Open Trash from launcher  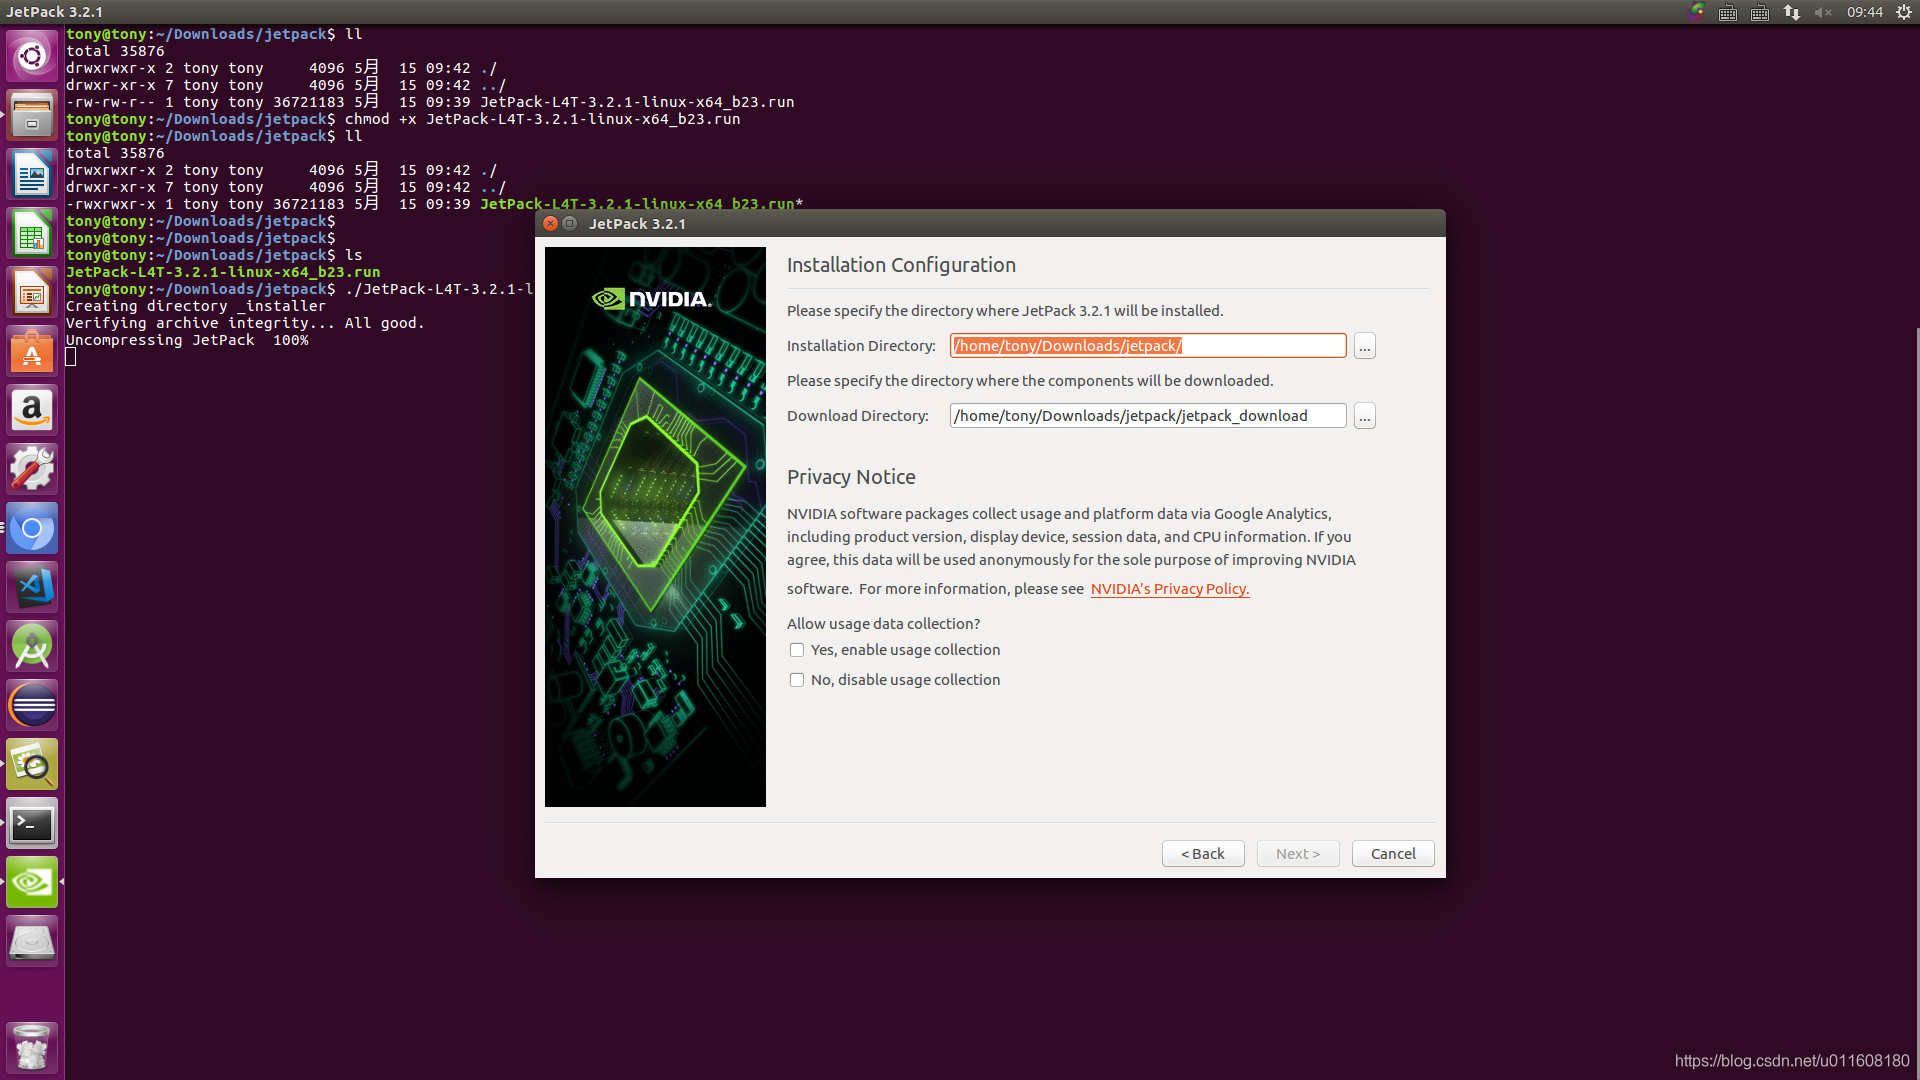tap(32, 1048)
